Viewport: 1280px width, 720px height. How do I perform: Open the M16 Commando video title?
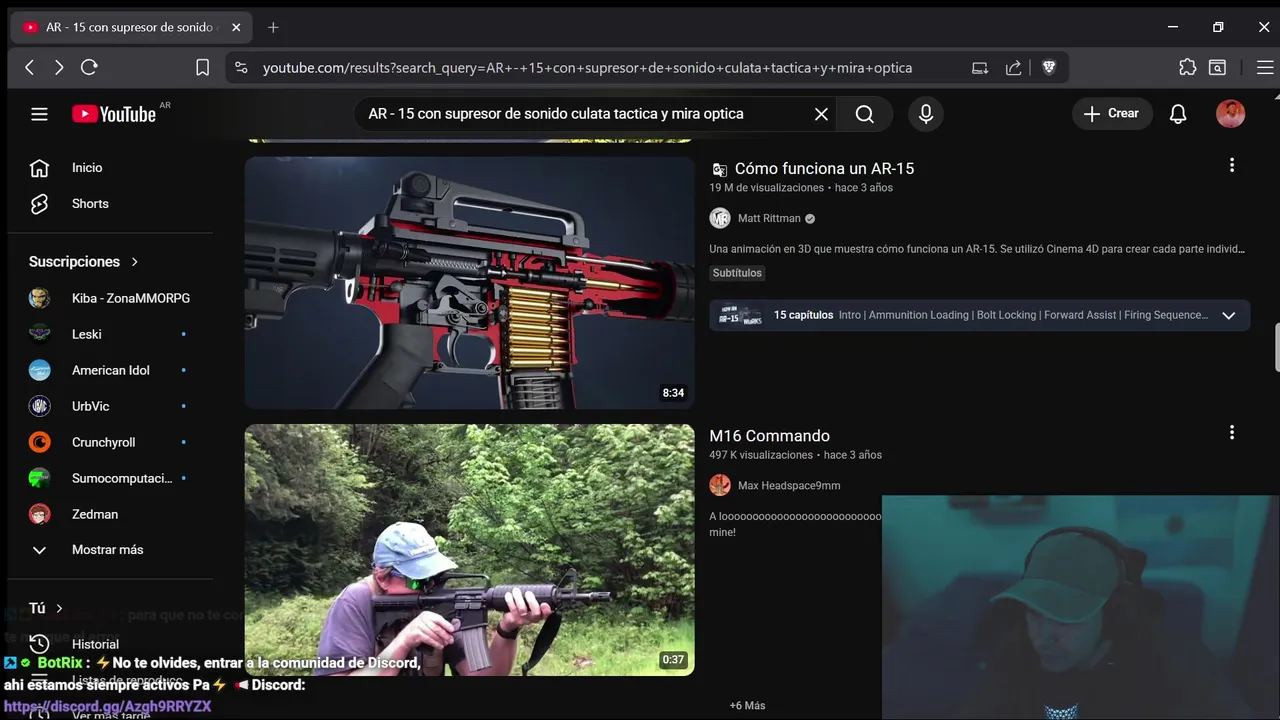click(769, 436)
